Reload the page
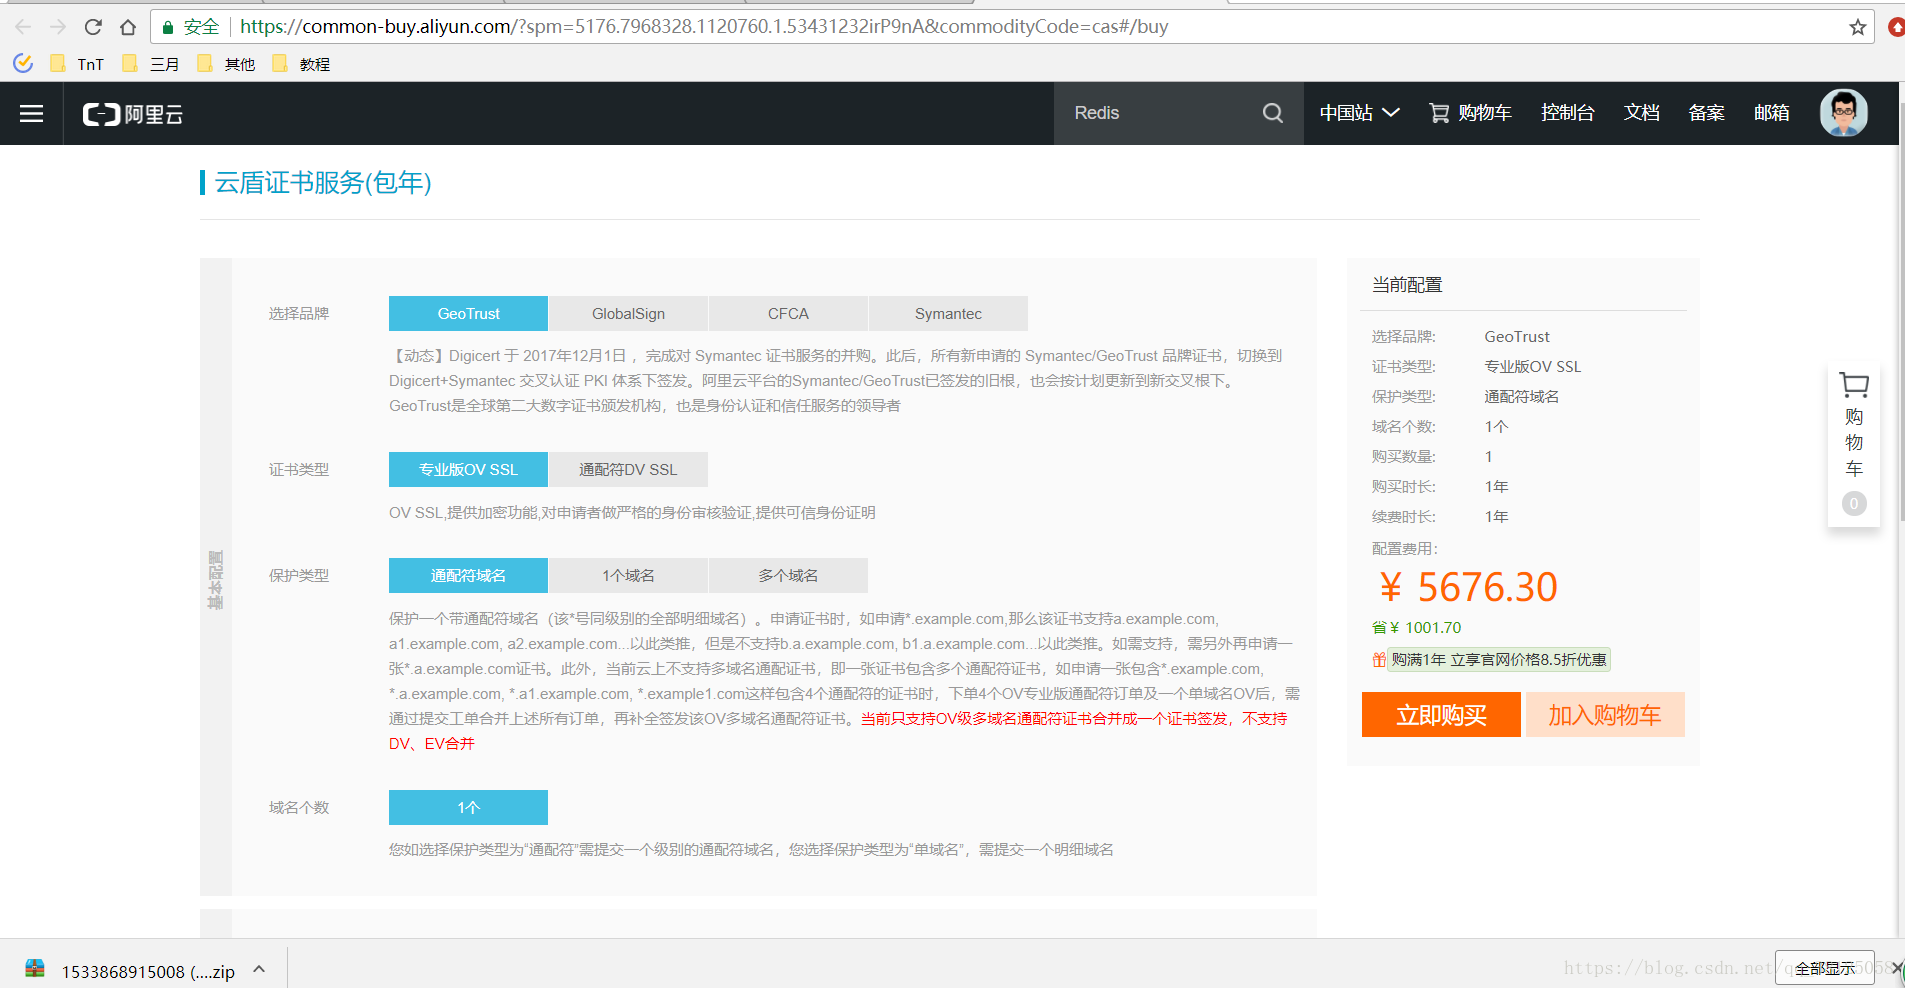The height and width of the screenshot is (988, 1905). pyautogui.click(x=93, y=27)
